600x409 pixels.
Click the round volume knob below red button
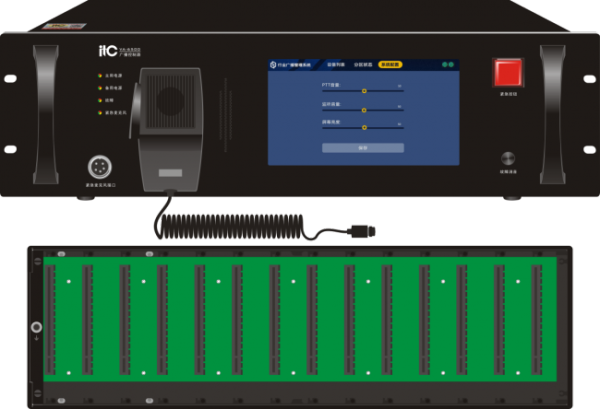[508, 158]
